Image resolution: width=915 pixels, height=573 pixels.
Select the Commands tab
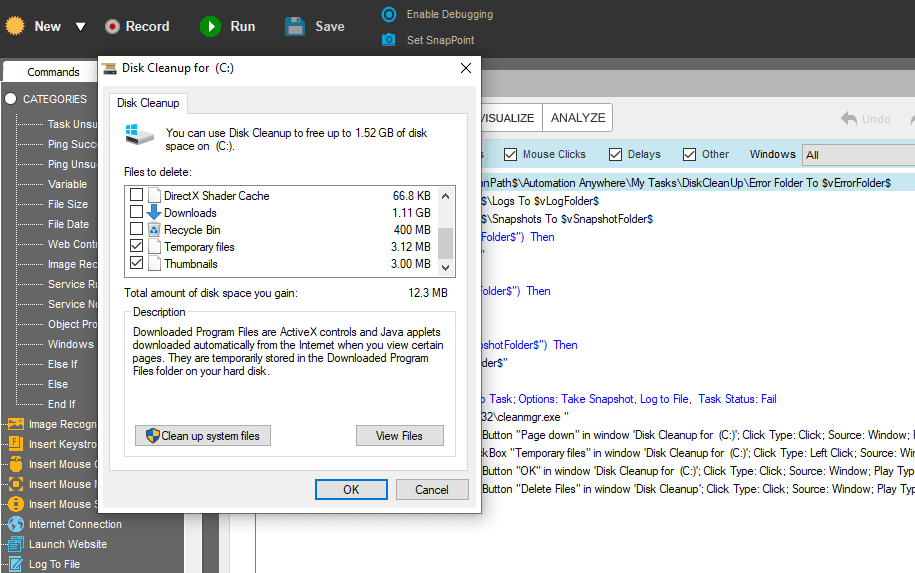(53, 72)
